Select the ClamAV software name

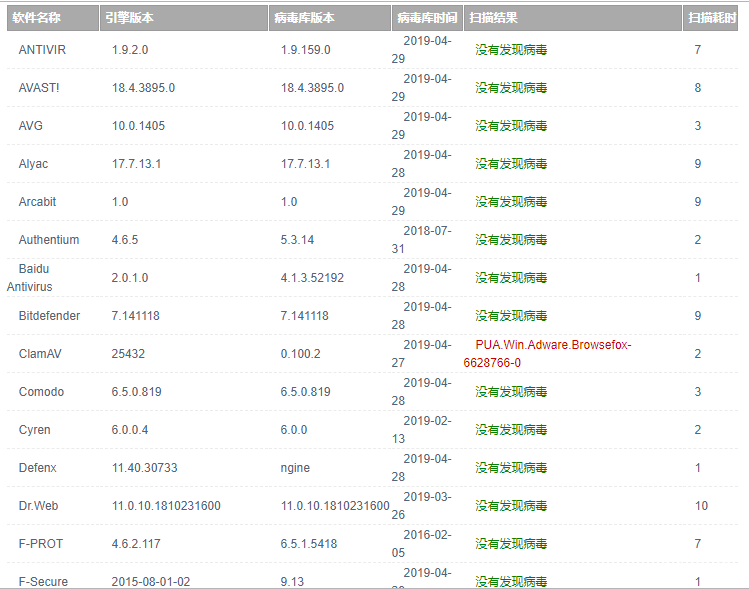coord(40,353)
